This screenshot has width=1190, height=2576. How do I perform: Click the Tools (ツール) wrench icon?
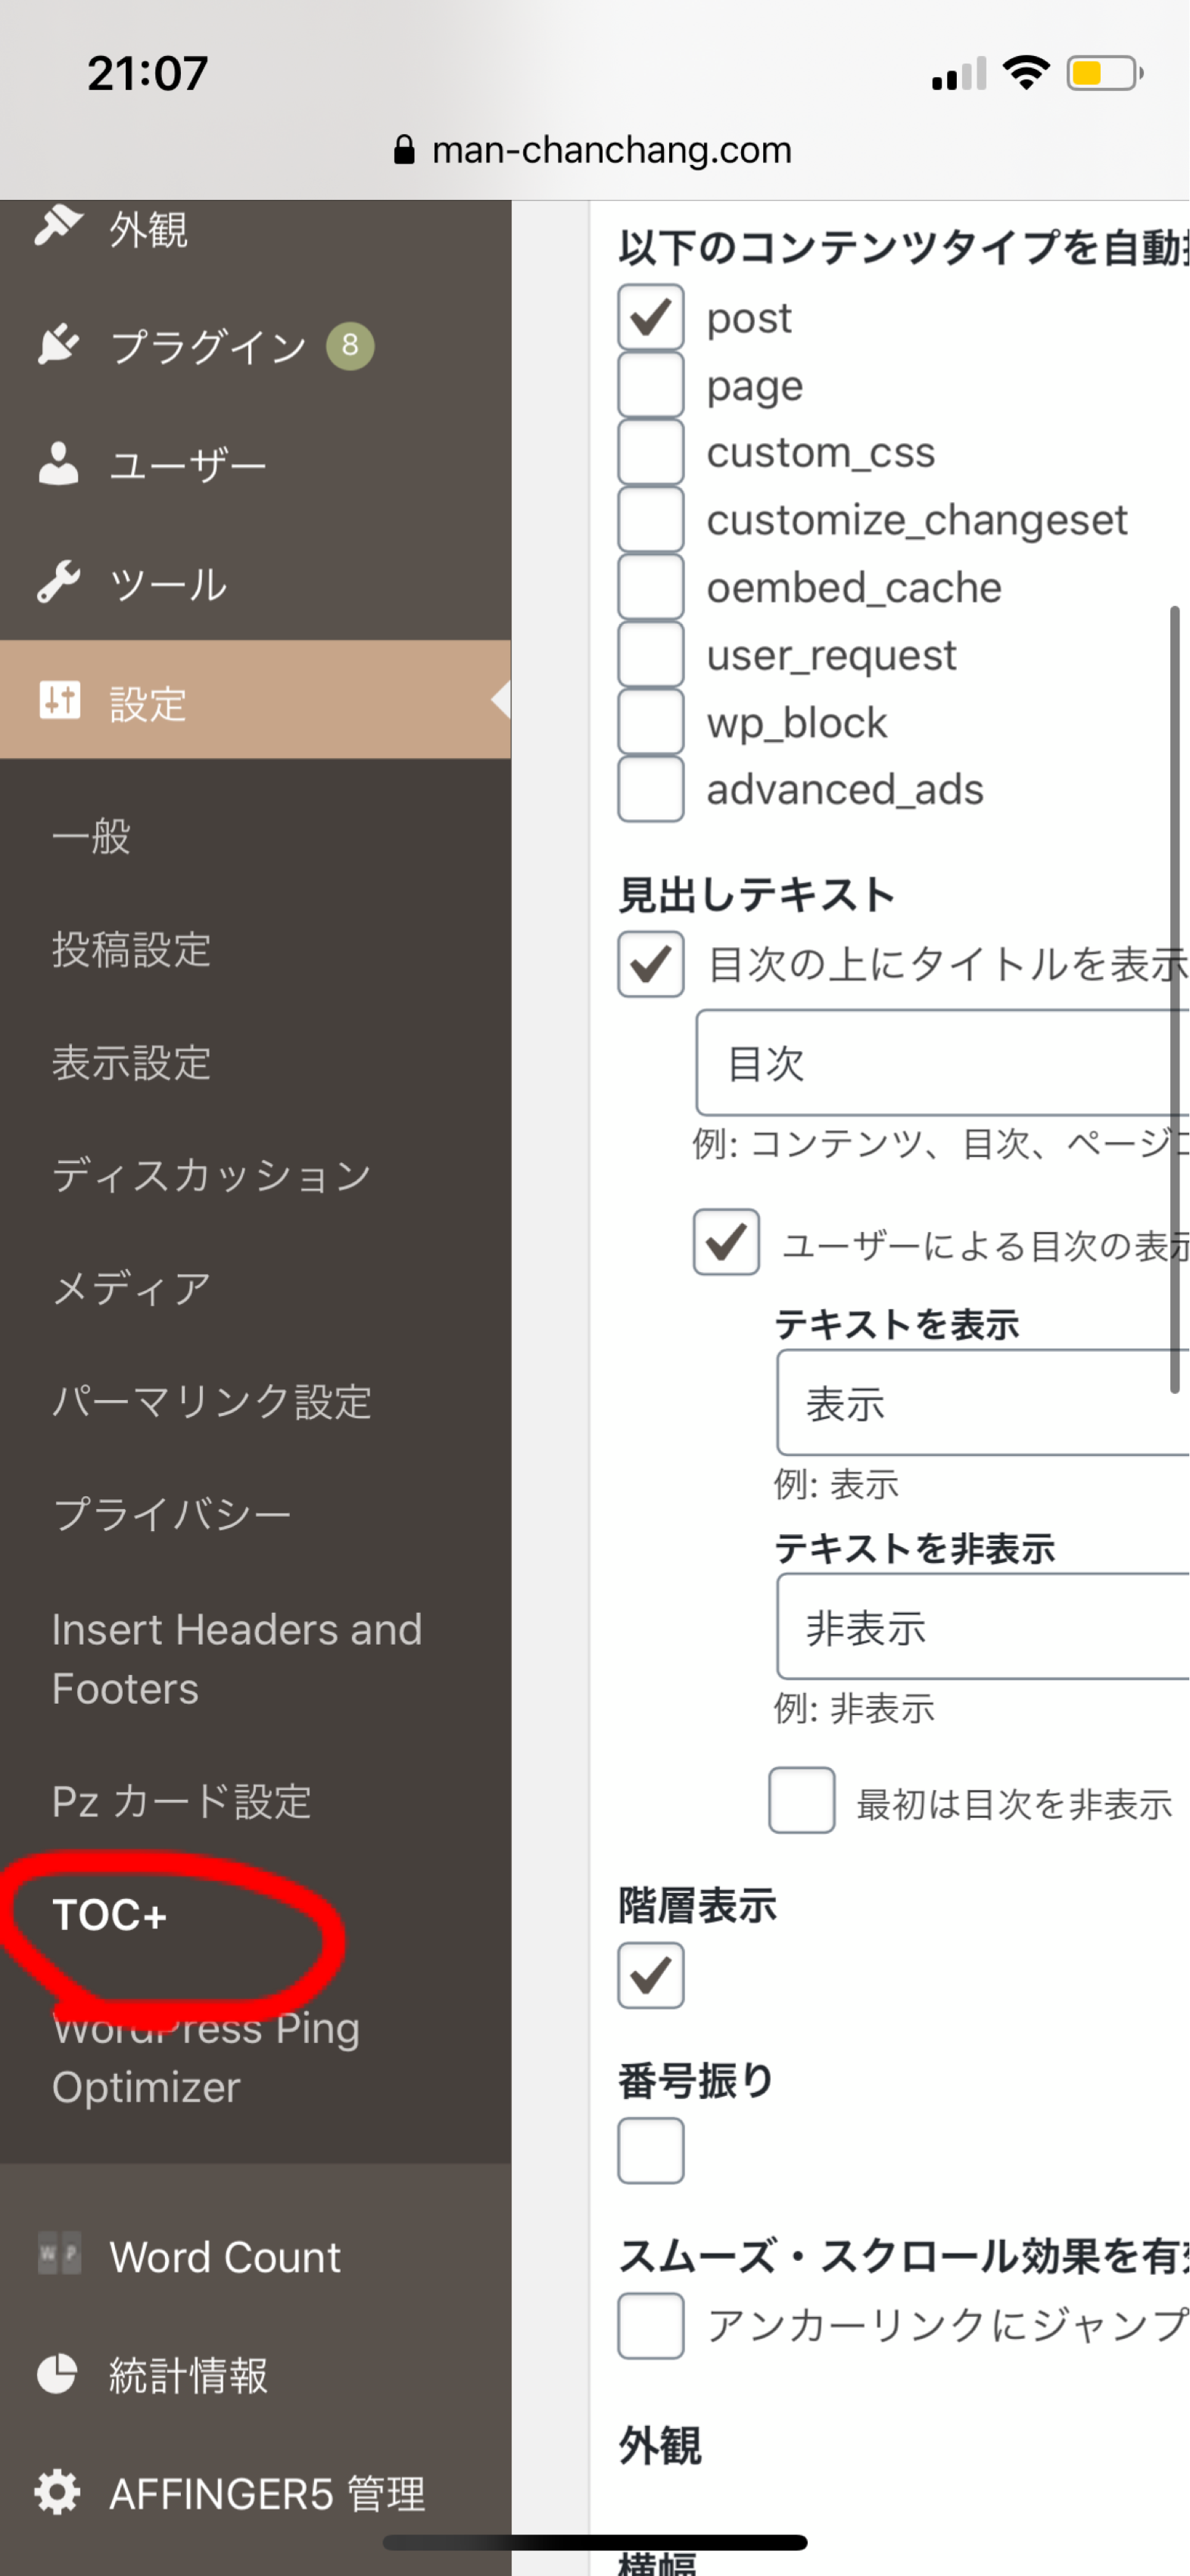[x=58, y=582]
